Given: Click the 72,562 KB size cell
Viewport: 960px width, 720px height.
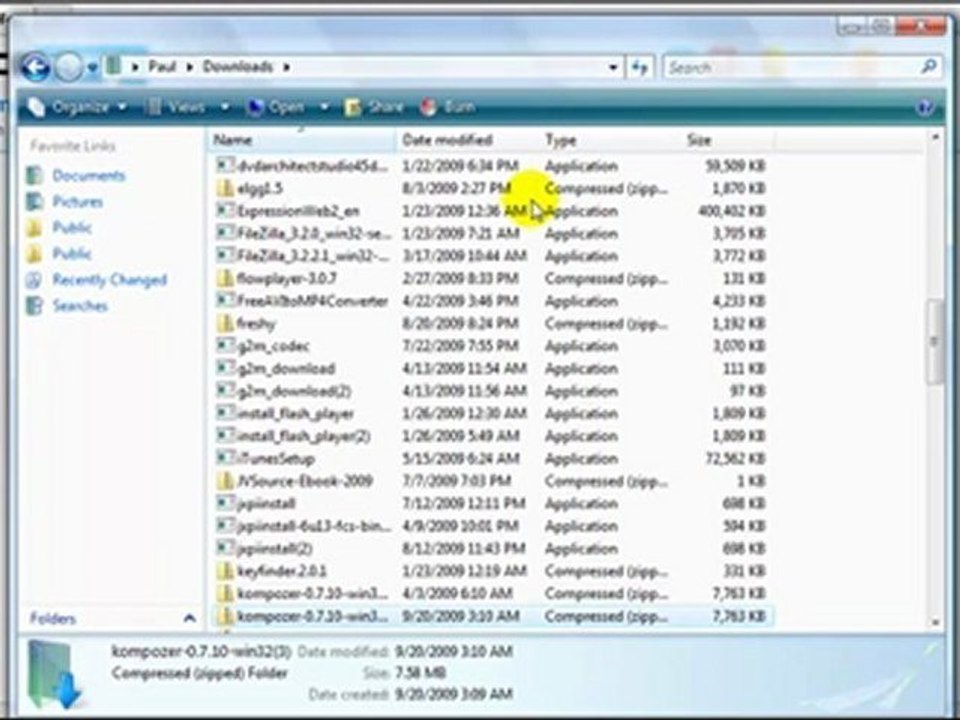Looking at the screenshot, I should point(735,458).
